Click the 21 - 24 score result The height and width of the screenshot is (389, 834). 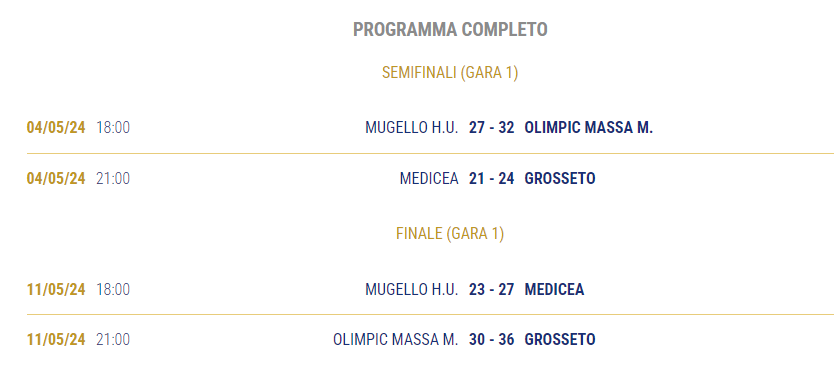point(491,178)
